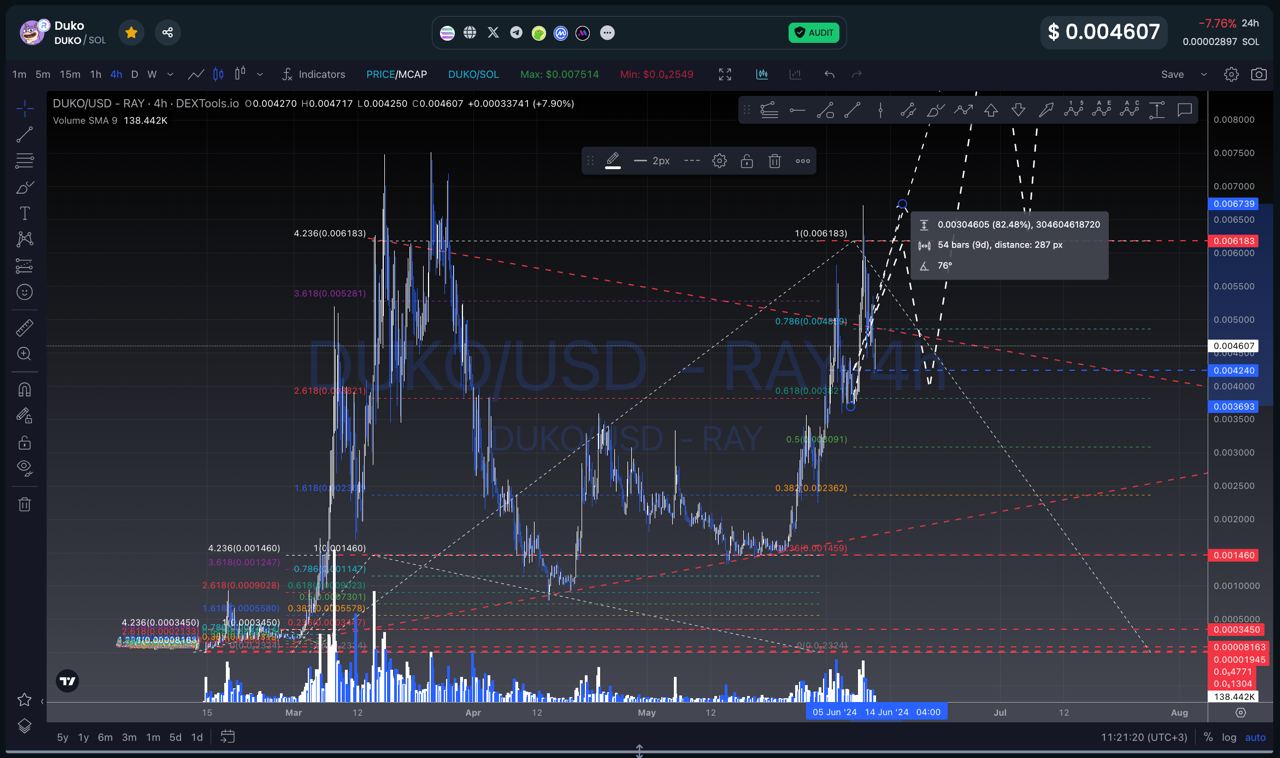Open the pattern tools in left sidebar
The width and height of the screenshot is (1280, 758).
pos(25,239)
